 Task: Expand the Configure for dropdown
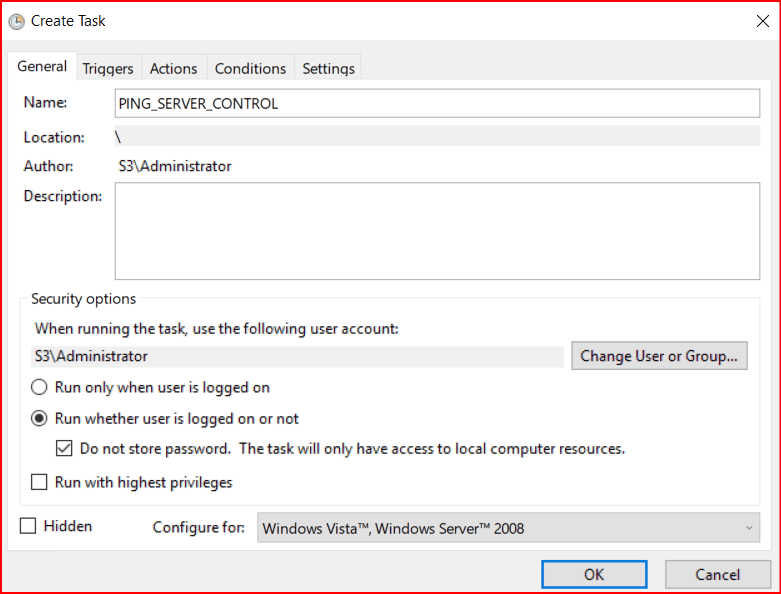508,528
